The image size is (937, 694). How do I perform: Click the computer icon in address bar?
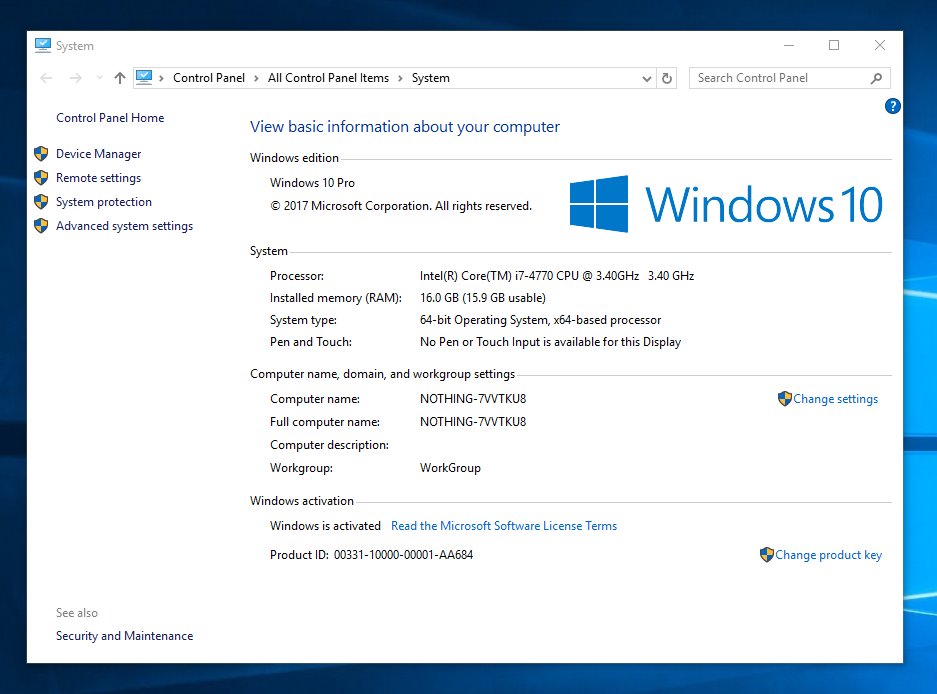pos(144,78)
